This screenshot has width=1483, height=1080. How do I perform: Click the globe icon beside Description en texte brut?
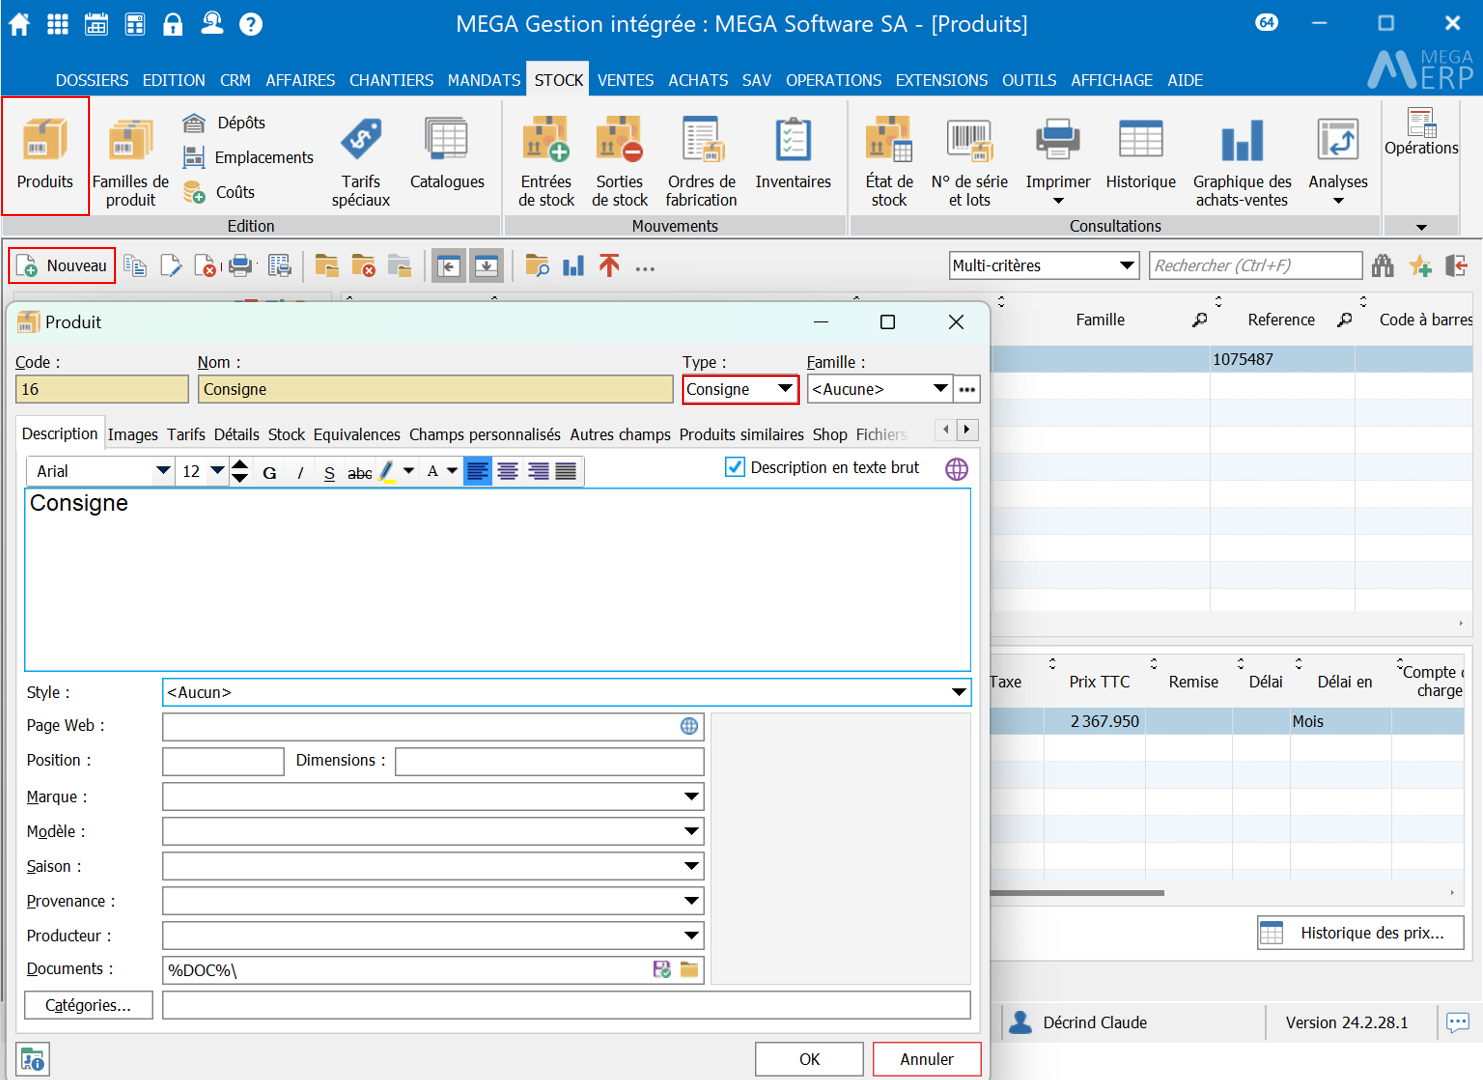click(x=957, y=469)
